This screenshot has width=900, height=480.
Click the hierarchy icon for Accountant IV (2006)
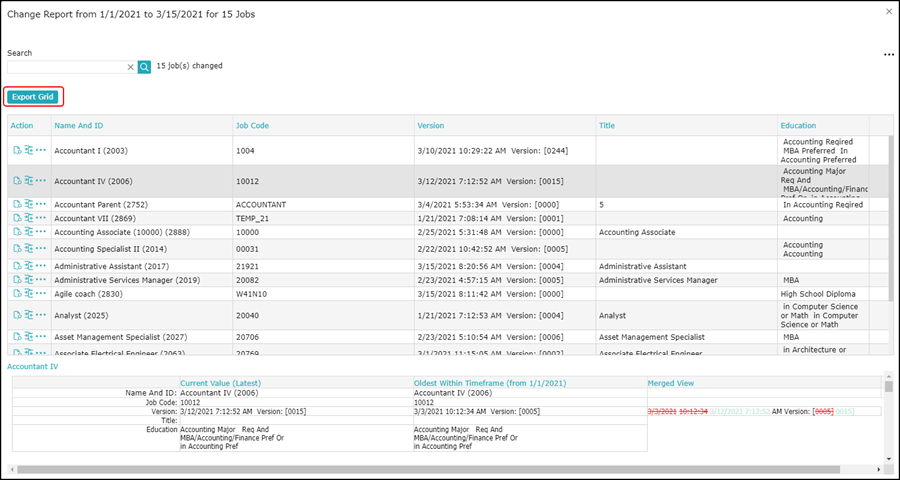click(29, 180)
